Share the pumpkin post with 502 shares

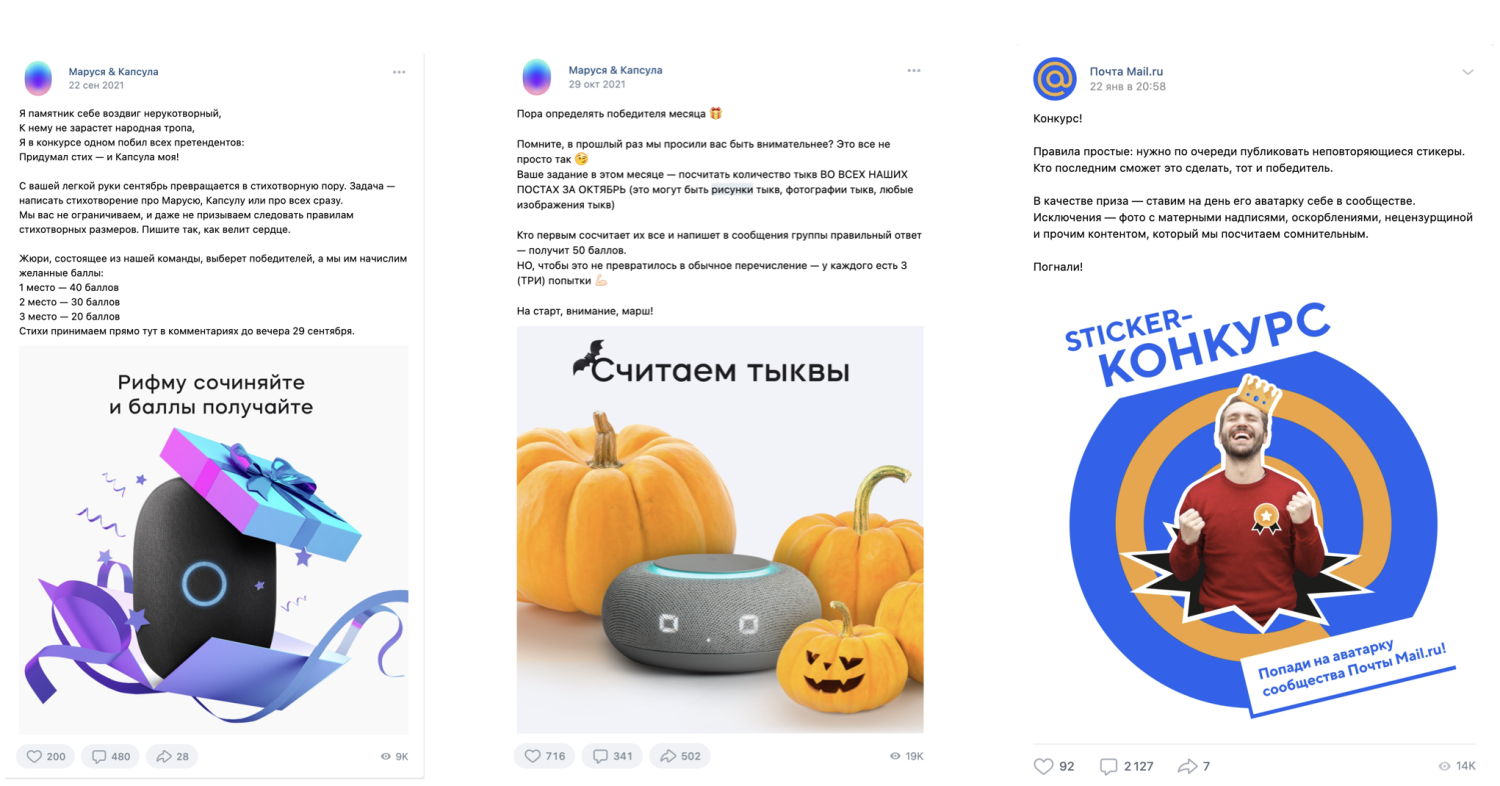point(680,756)
